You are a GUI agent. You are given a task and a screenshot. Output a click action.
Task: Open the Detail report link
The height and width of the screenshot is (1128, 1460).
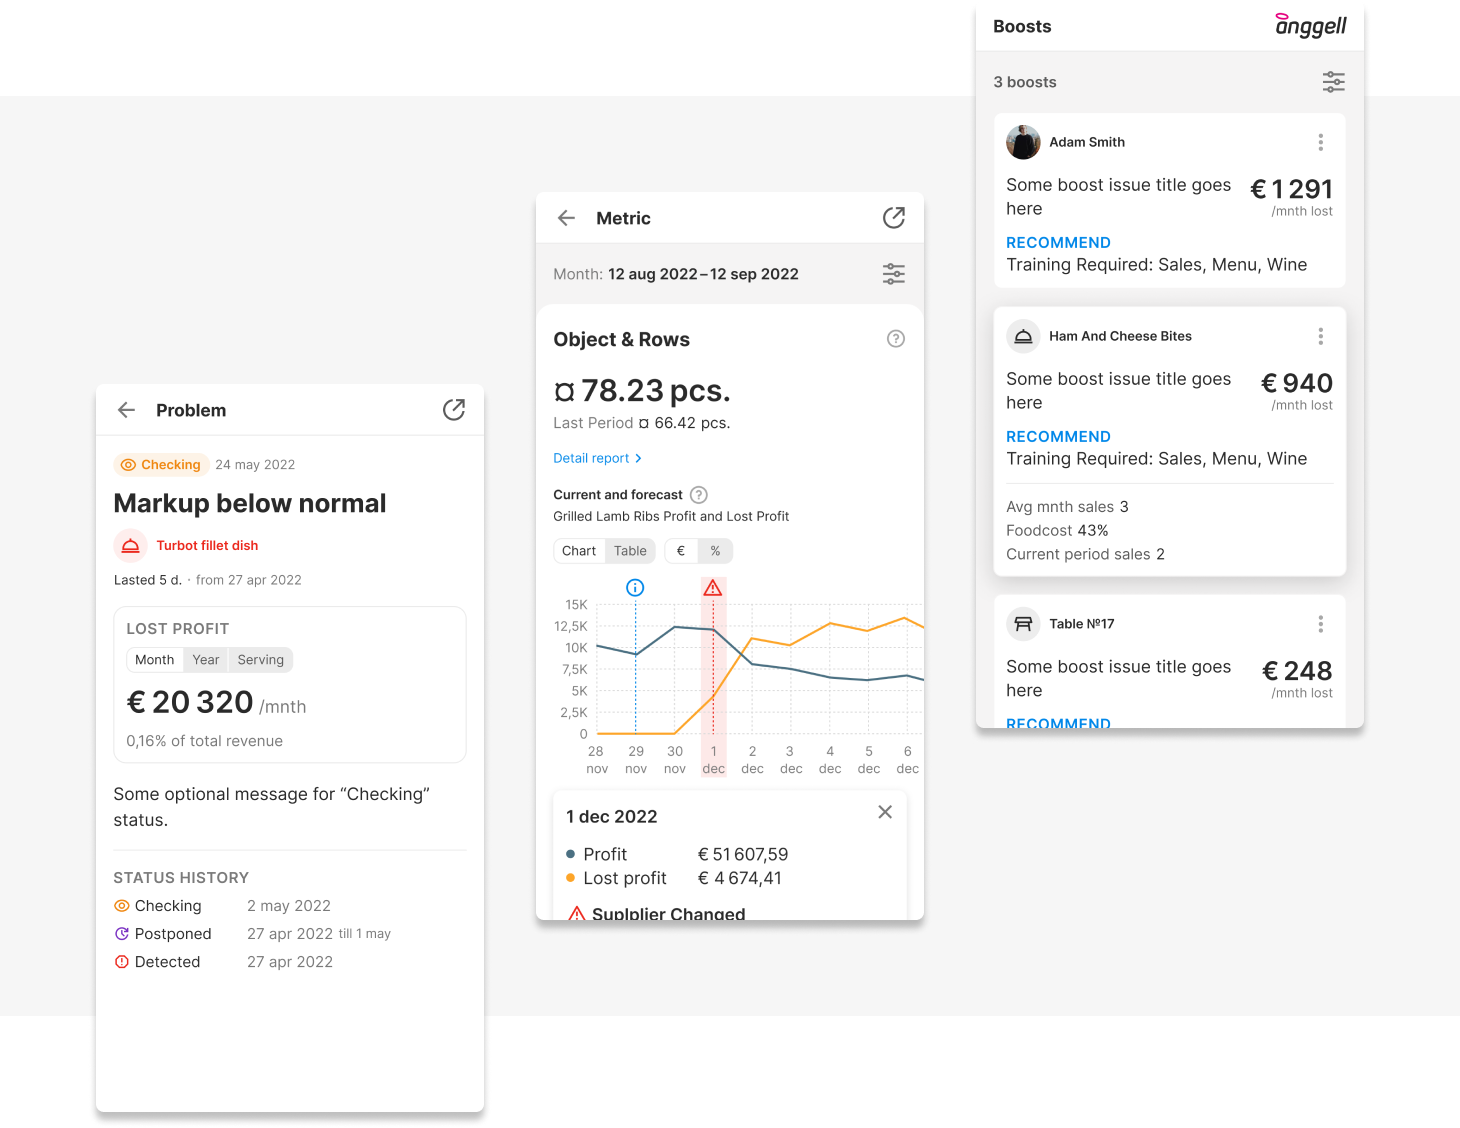click(x=598, y=458)
